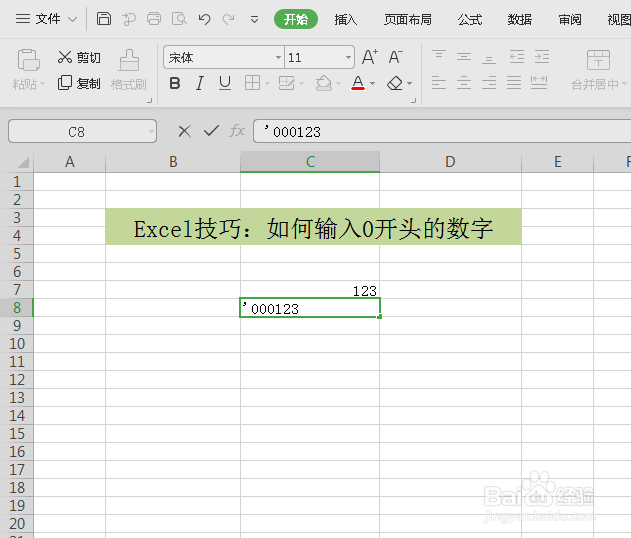Justify text alignment
This screenshot has width=631, height=538.
pyautogui.click(x=514, y=83)
